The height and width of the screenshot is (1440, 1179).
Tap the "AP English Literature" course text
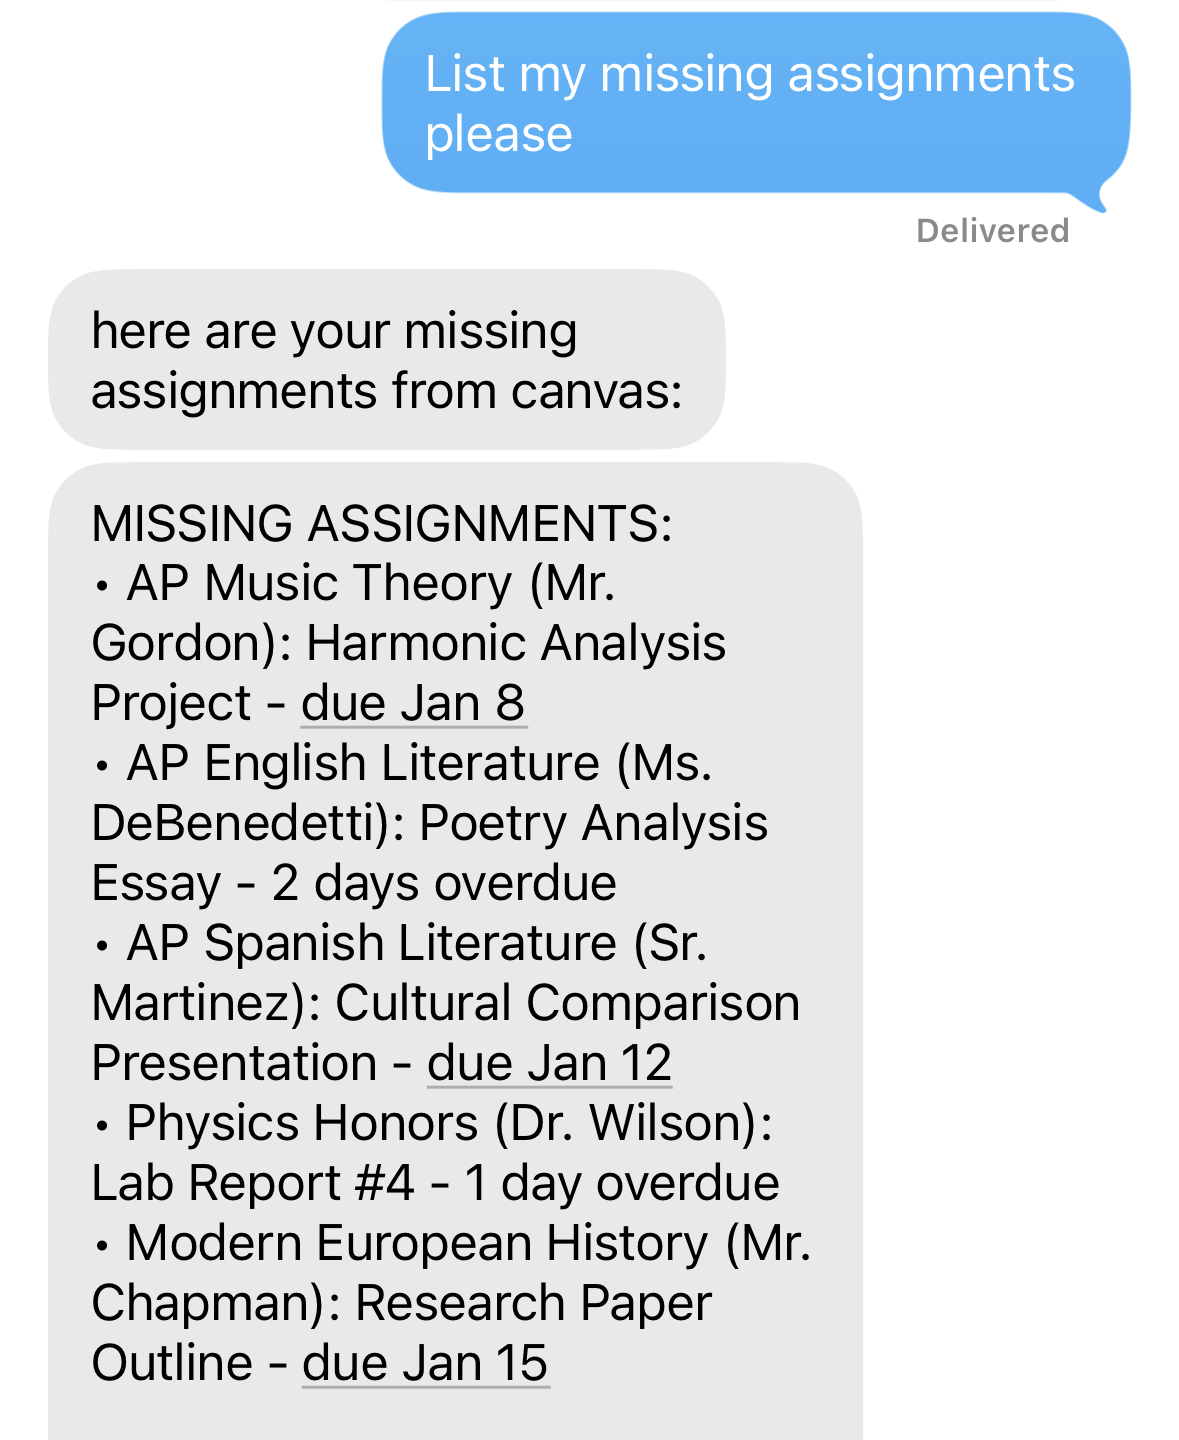[363, 763]
